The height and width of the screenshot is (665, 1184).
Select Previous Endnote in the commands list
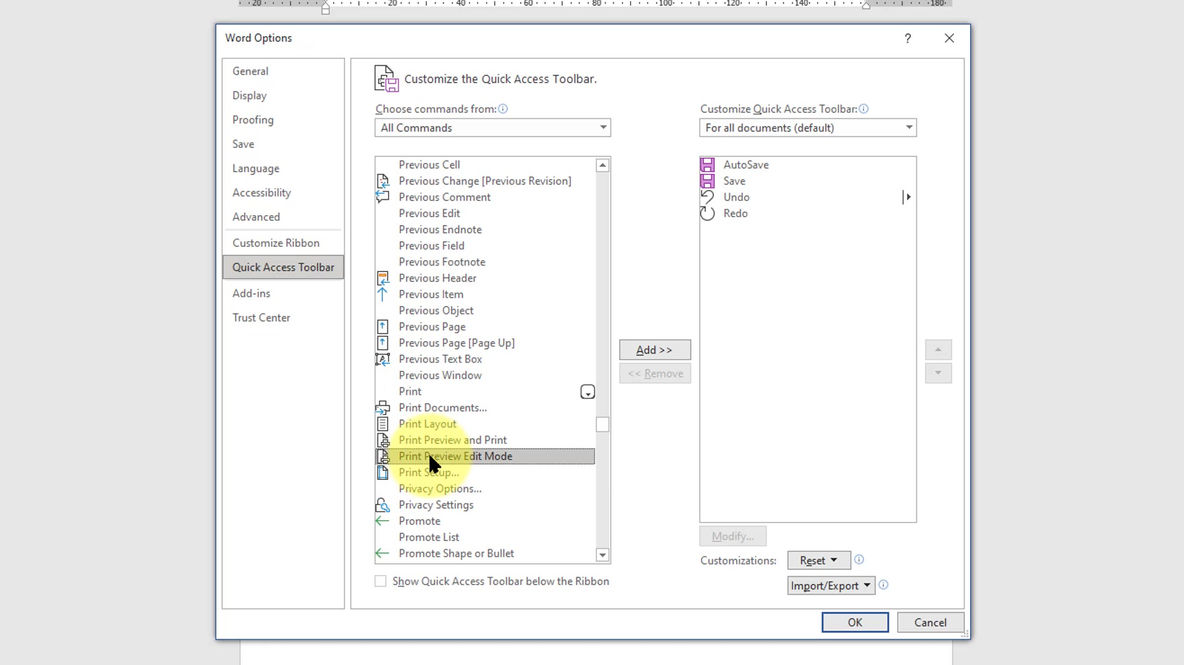point(485,229)
